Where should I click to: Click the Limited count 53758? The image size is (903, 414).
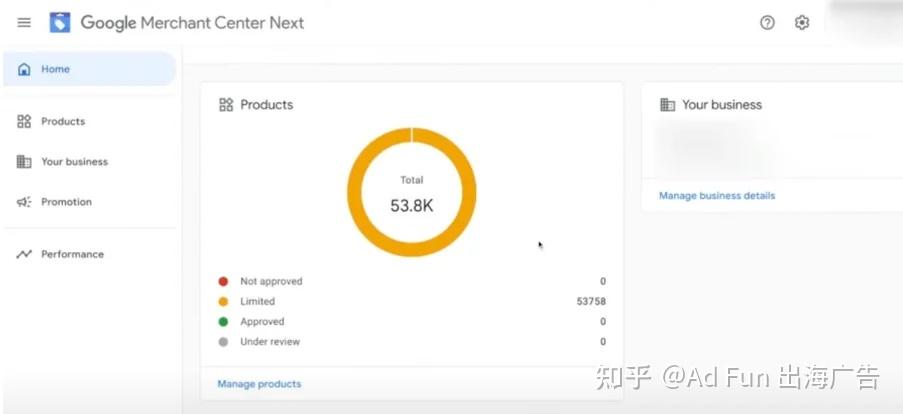click(591, 301)
